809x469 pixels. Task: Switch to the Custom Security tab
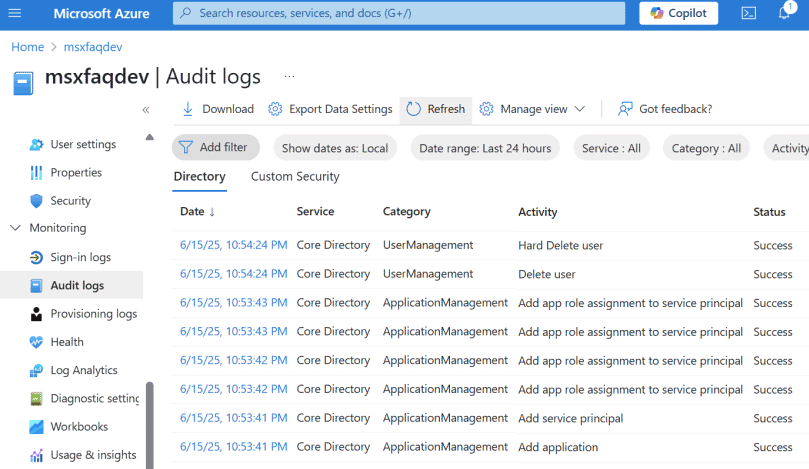pyautogui.click(x=295, y=177)
